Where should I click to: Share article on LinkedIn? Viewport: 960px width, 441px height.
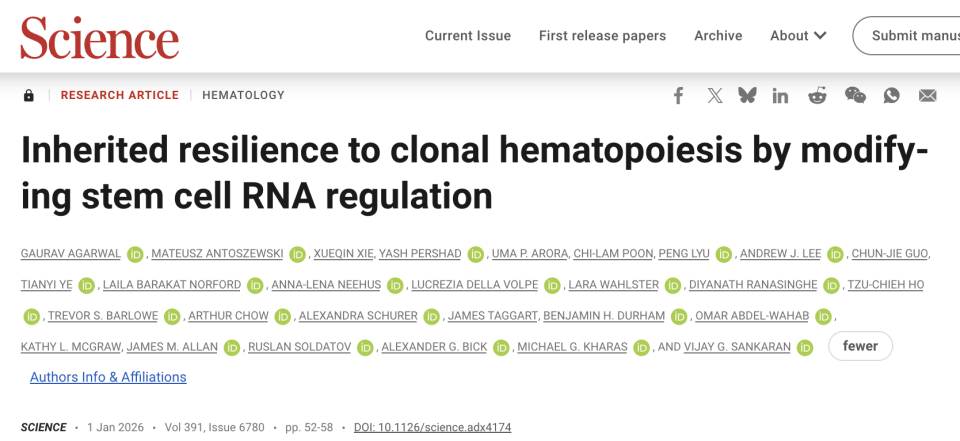click(x=781, y=95)
